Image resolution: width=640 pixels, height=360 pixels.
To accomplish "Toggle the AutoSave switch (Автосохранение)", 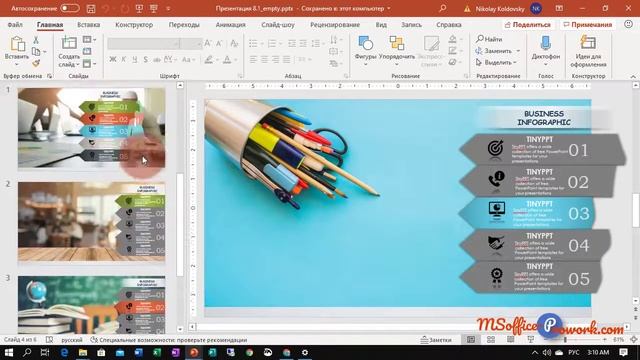I will 70,8.
